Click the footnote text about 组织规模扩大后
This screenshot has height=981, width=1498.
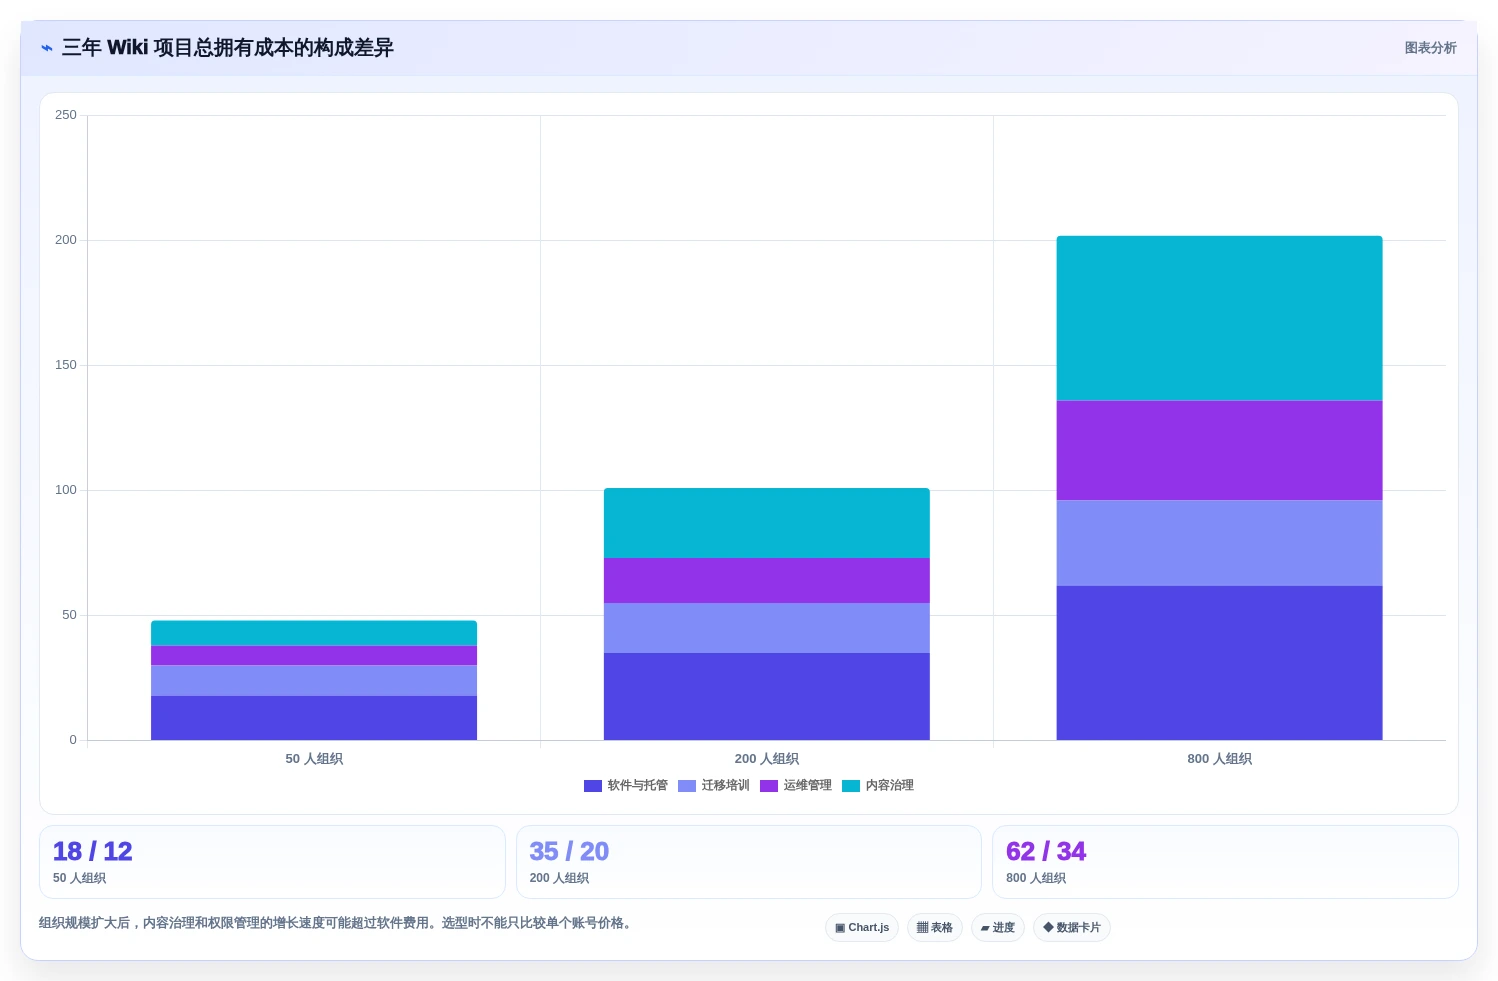[336, 923]
